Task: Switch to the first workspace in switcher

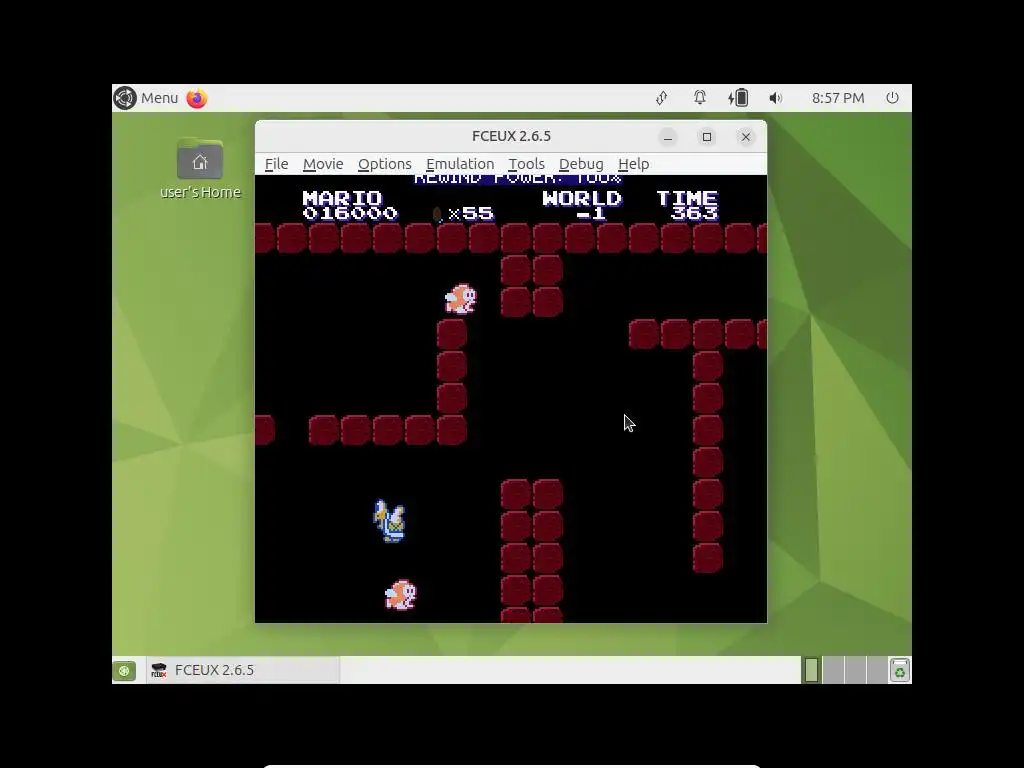Action: 811,670
